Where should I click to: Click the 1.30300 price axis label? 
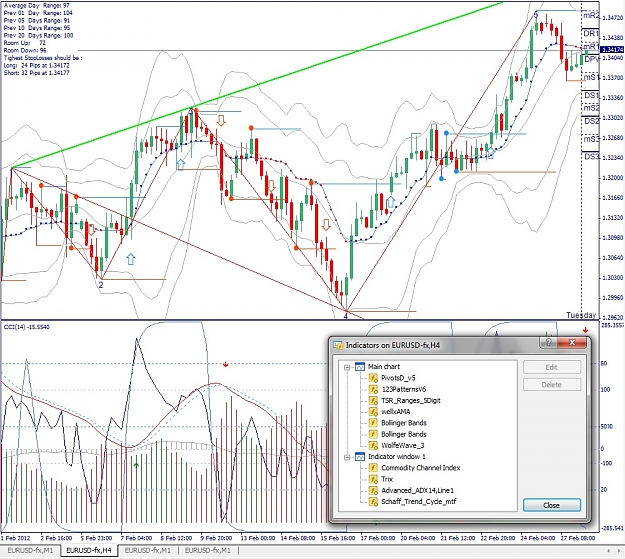pyautogui.click(x=612, y=278)
